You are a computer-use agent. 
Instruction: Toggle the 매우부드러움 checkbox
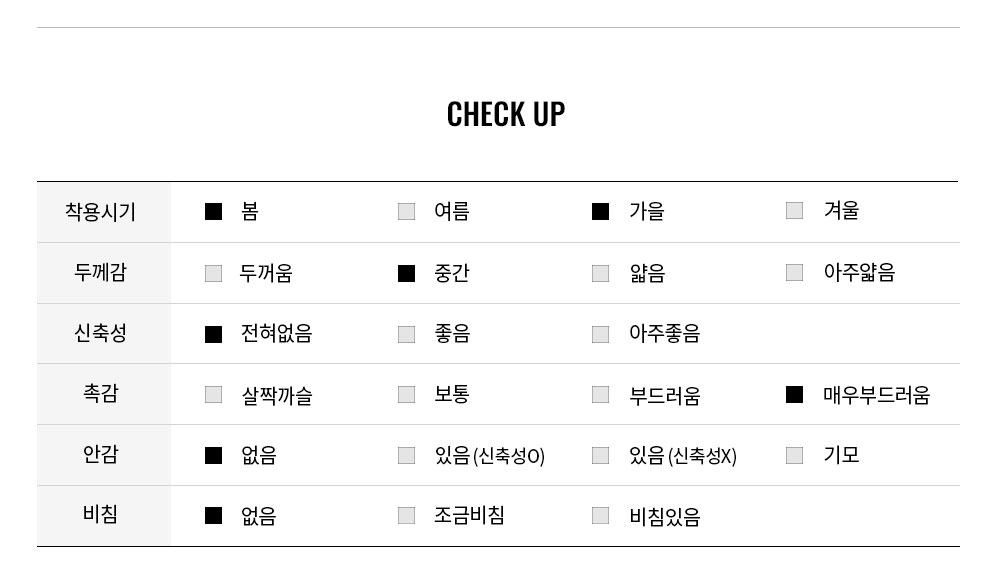(794, 395)
